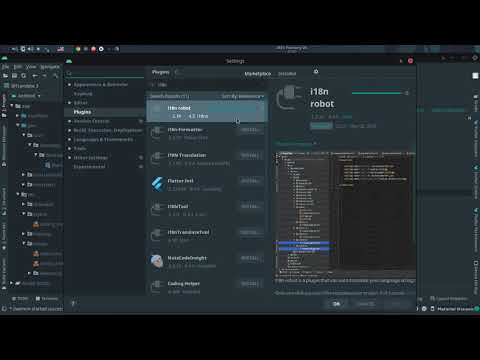Install the I18NTool plugin
The image size is (480, 360).
point(250,207)
